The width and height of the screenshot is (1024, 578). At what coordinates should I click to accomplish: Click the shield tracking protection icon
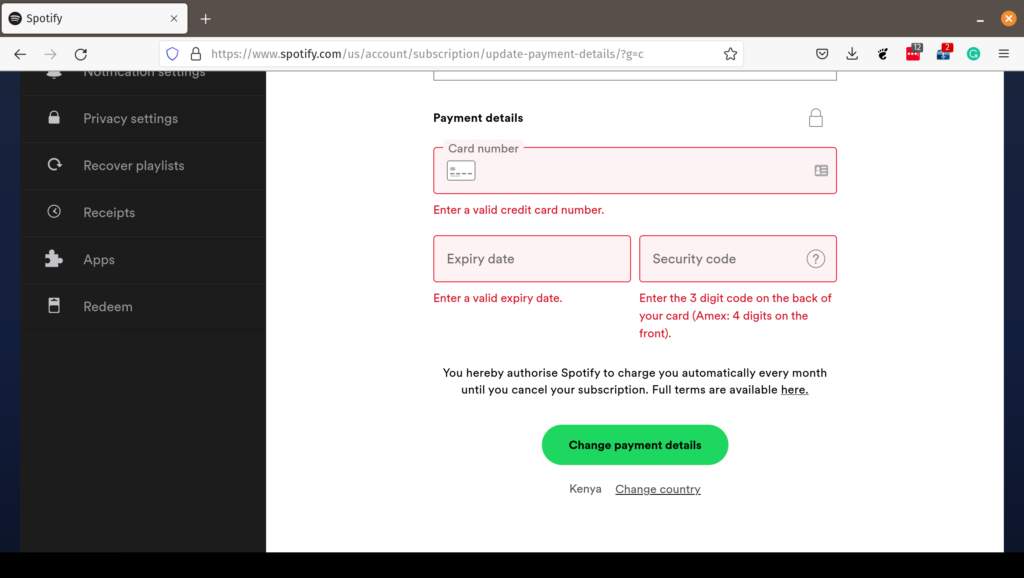(x=172, y=54)
